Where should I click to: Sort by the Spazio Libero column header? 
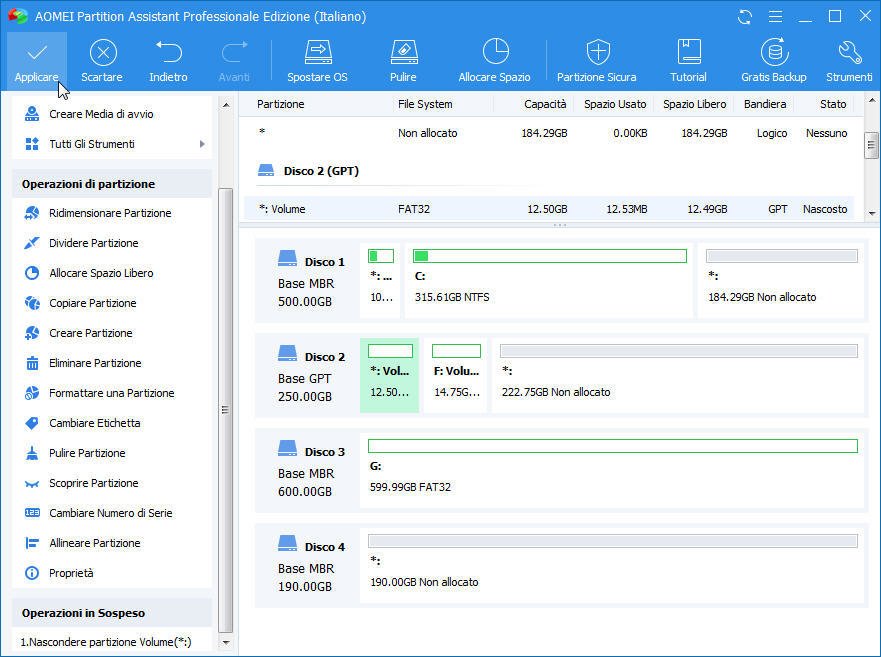pyautogui.click(x=694, y=104)
